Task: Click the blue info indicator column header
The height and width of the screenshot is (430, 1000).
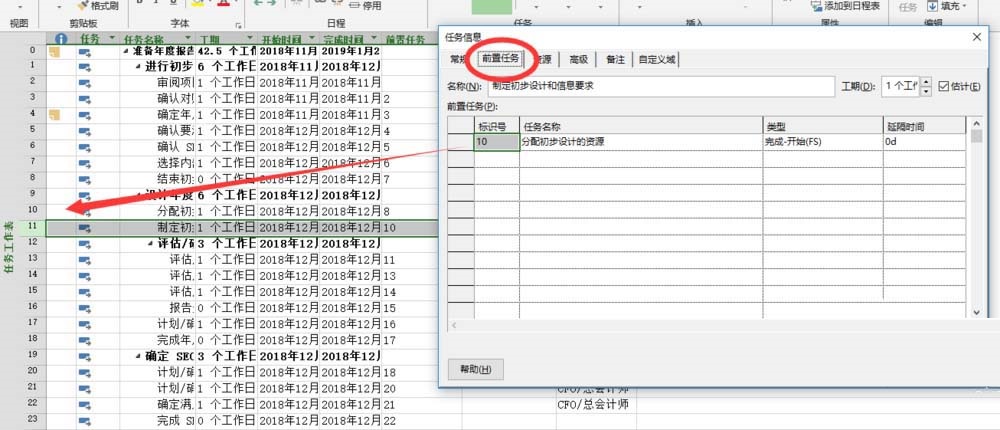Action: coord(61,38)
